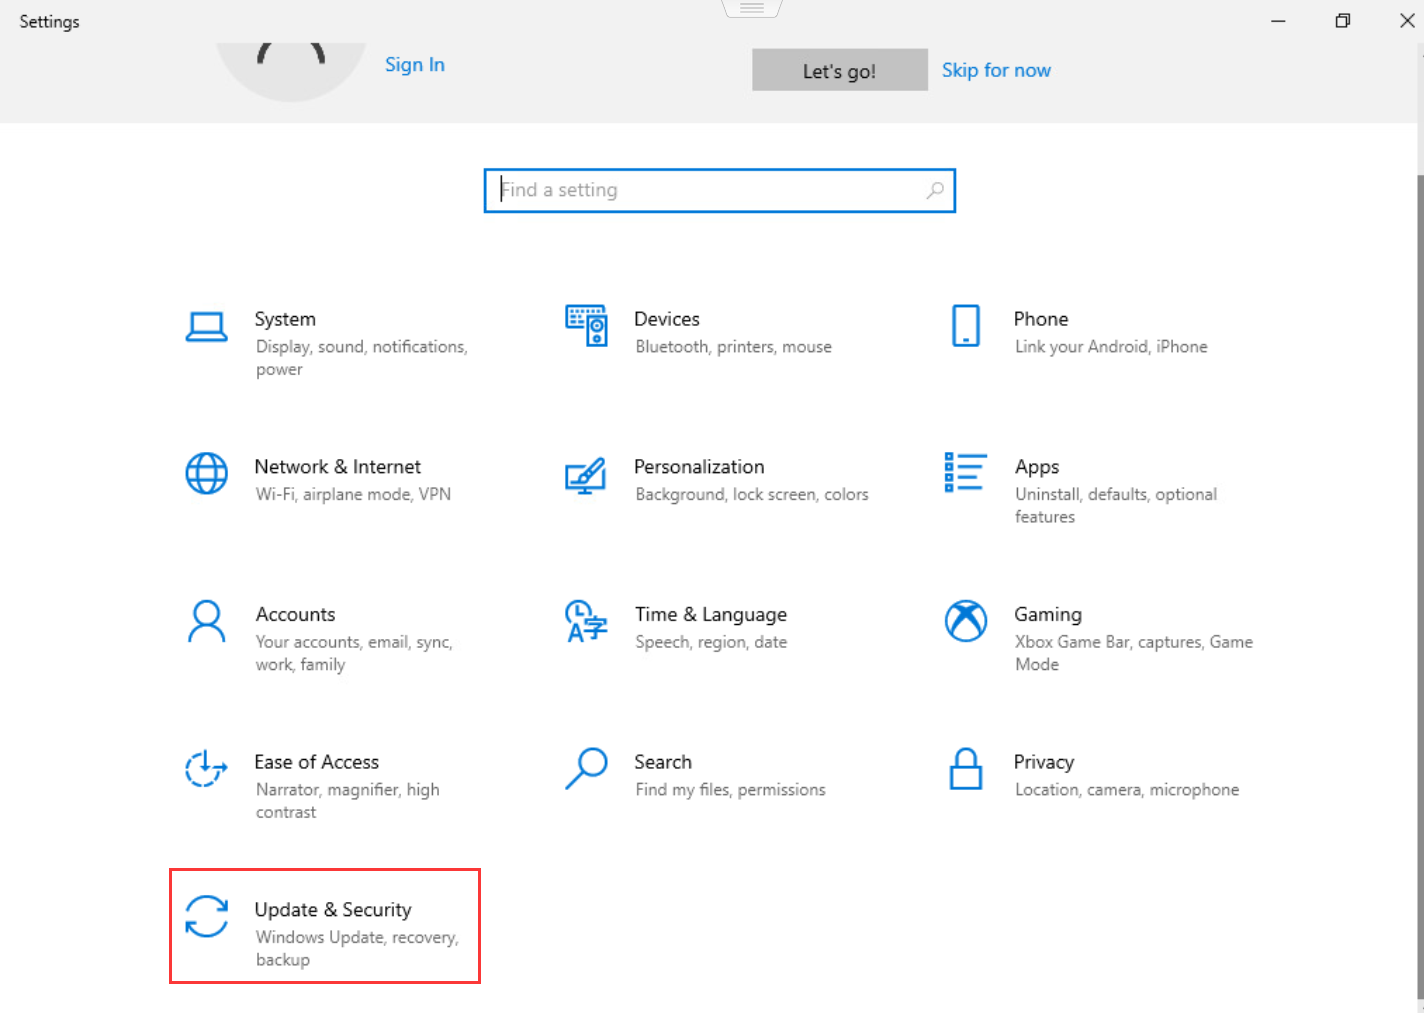The image size is (1424, 1013).
Task: Open Network & Internet via the globe icon
Action: (x=206, y=475)
